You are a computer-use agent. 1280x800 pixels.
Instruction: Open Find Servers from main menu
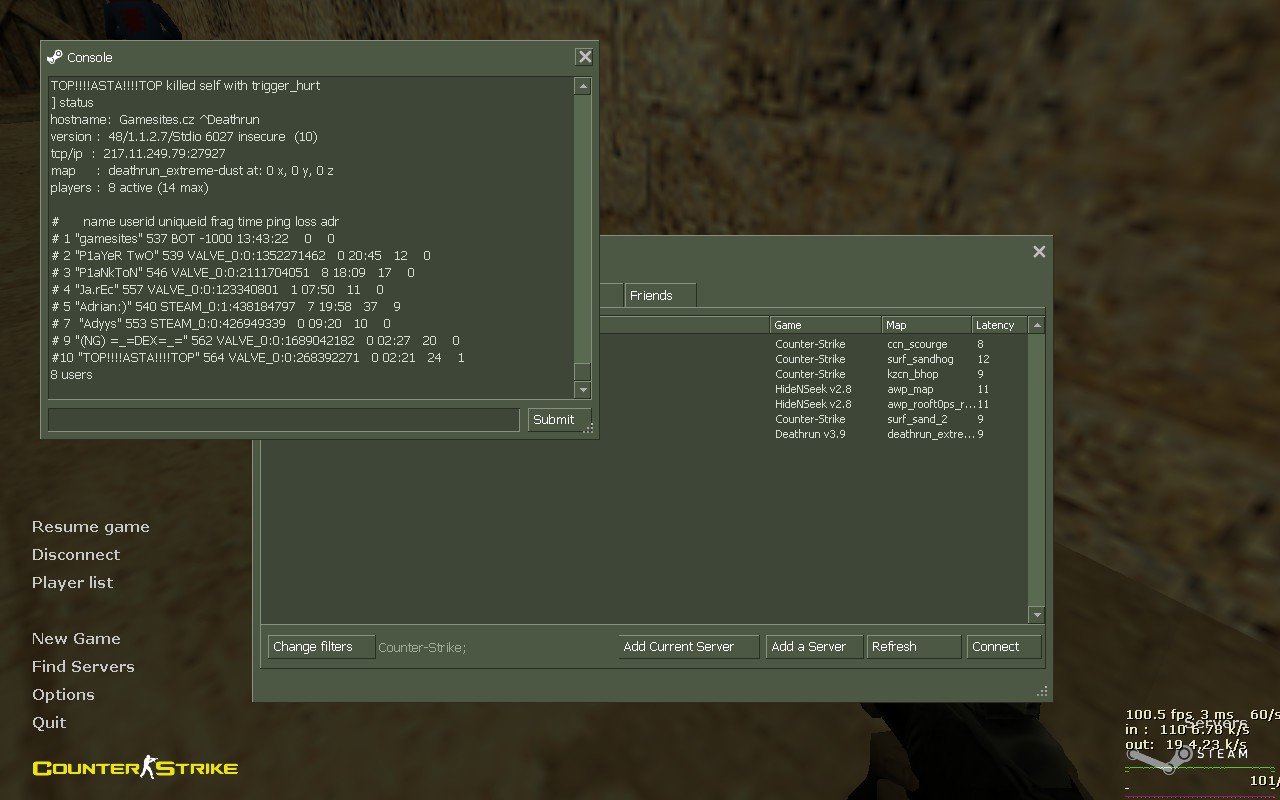coord(82,667)
